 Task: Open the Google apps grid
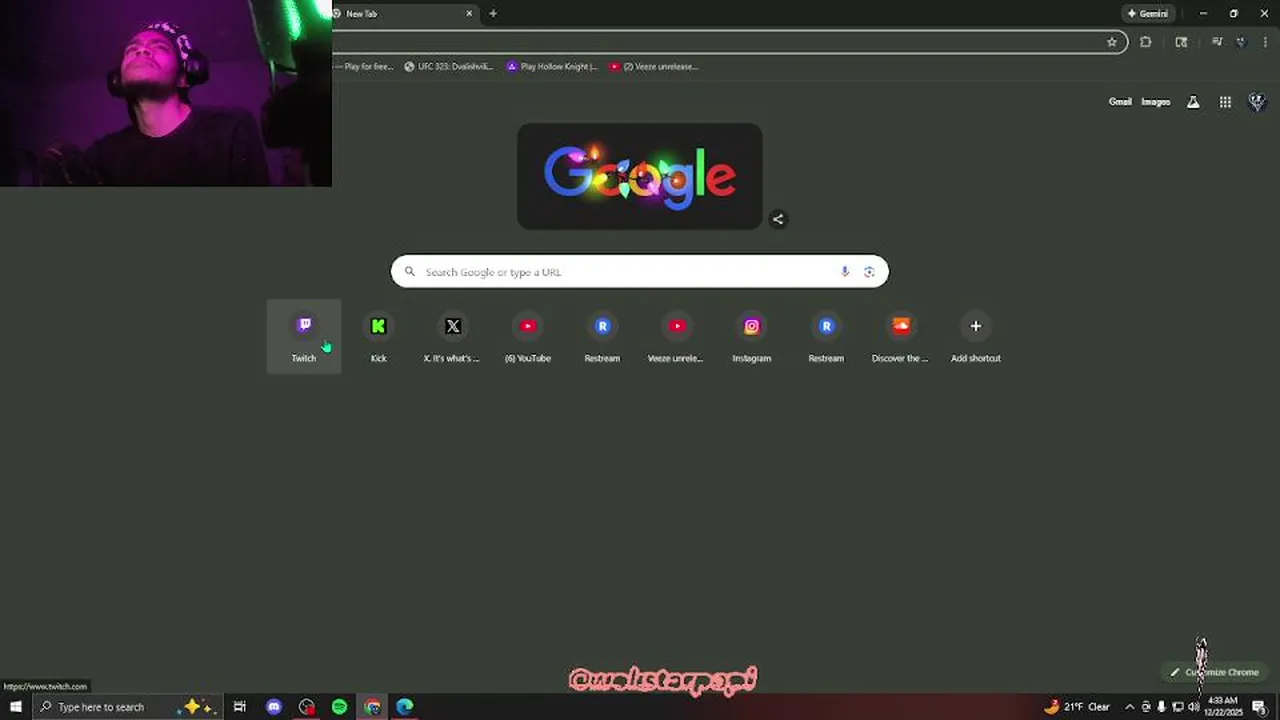(1225, 102)
